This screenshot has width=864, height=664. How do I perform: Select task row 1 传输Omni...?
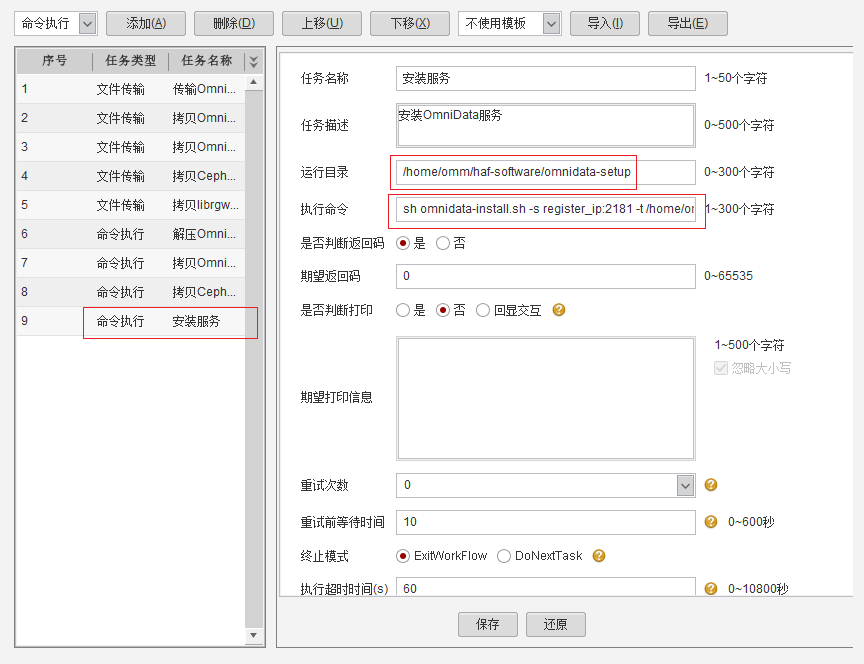[x=131, y=89]
